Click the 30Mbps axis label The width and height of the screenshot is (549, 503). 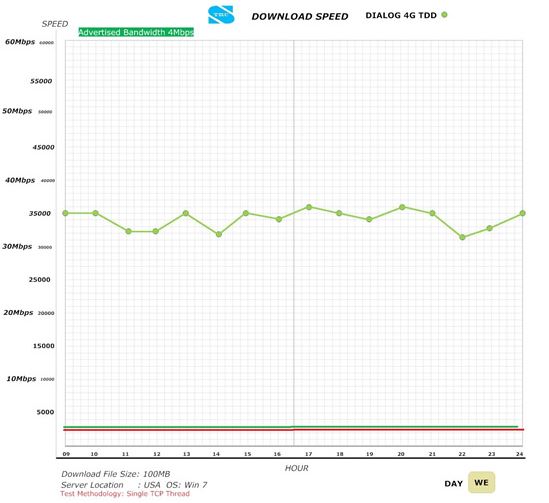[17, 246]
